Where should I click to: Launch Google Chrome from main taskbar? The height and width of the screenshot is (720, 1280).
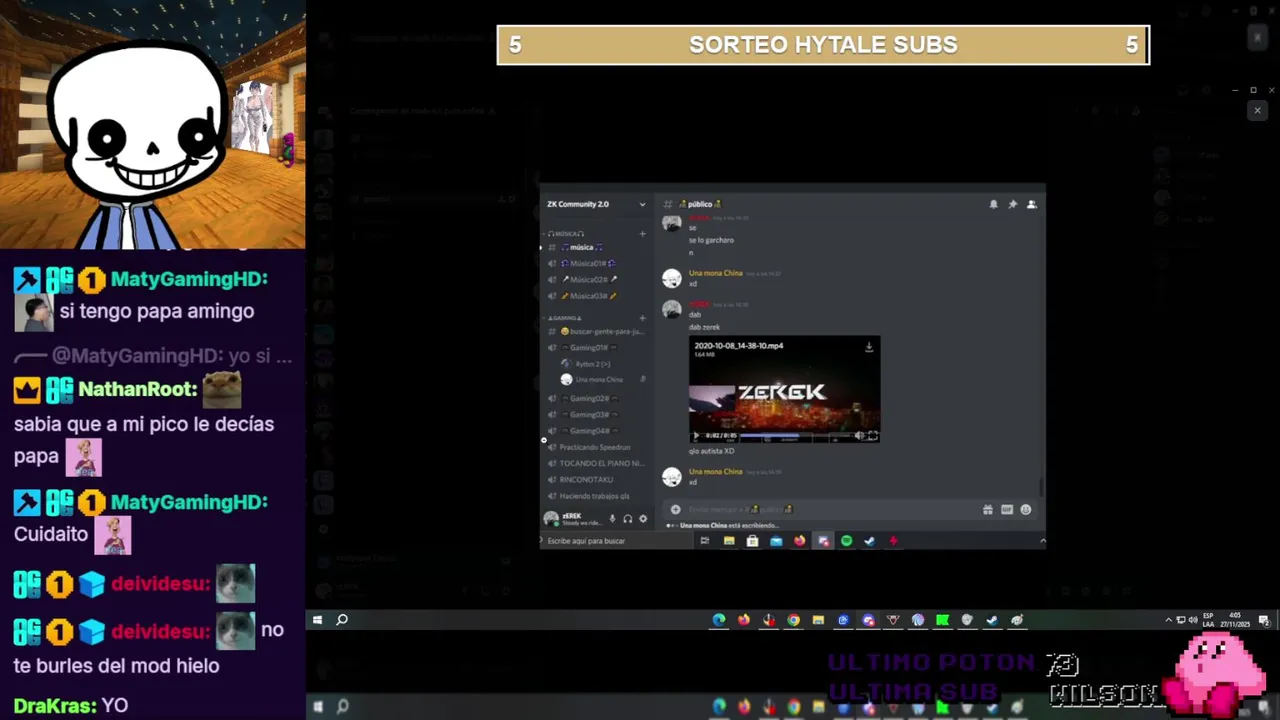(793, 620)
